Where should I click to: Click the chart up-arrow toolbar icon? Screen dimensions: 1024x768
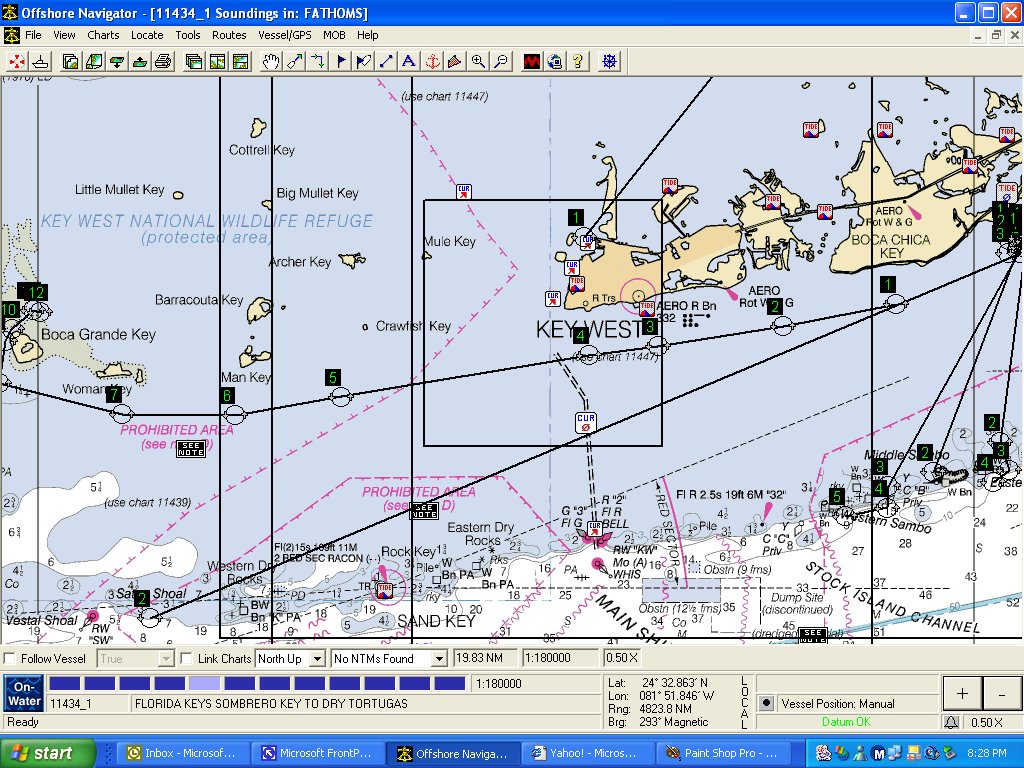(140, 61)
